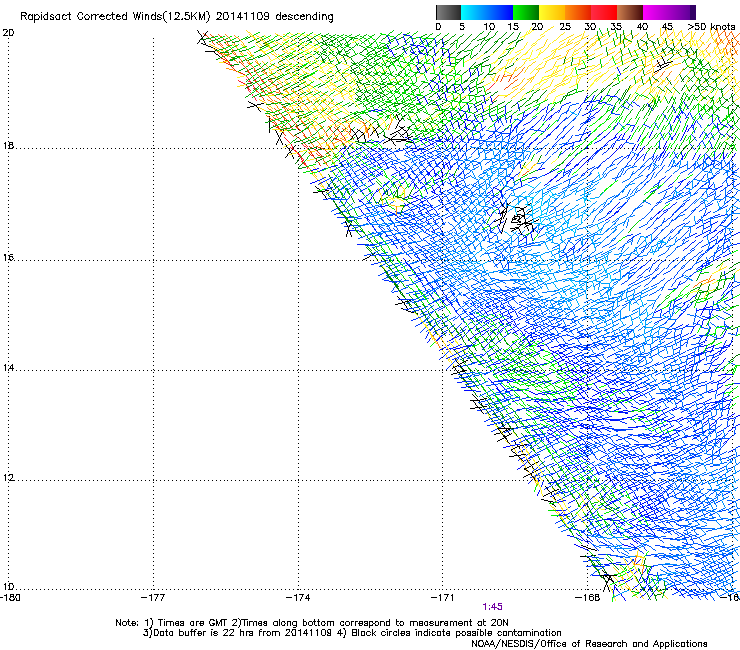Click longitude label '-180' on the axis

click(10, 598)
